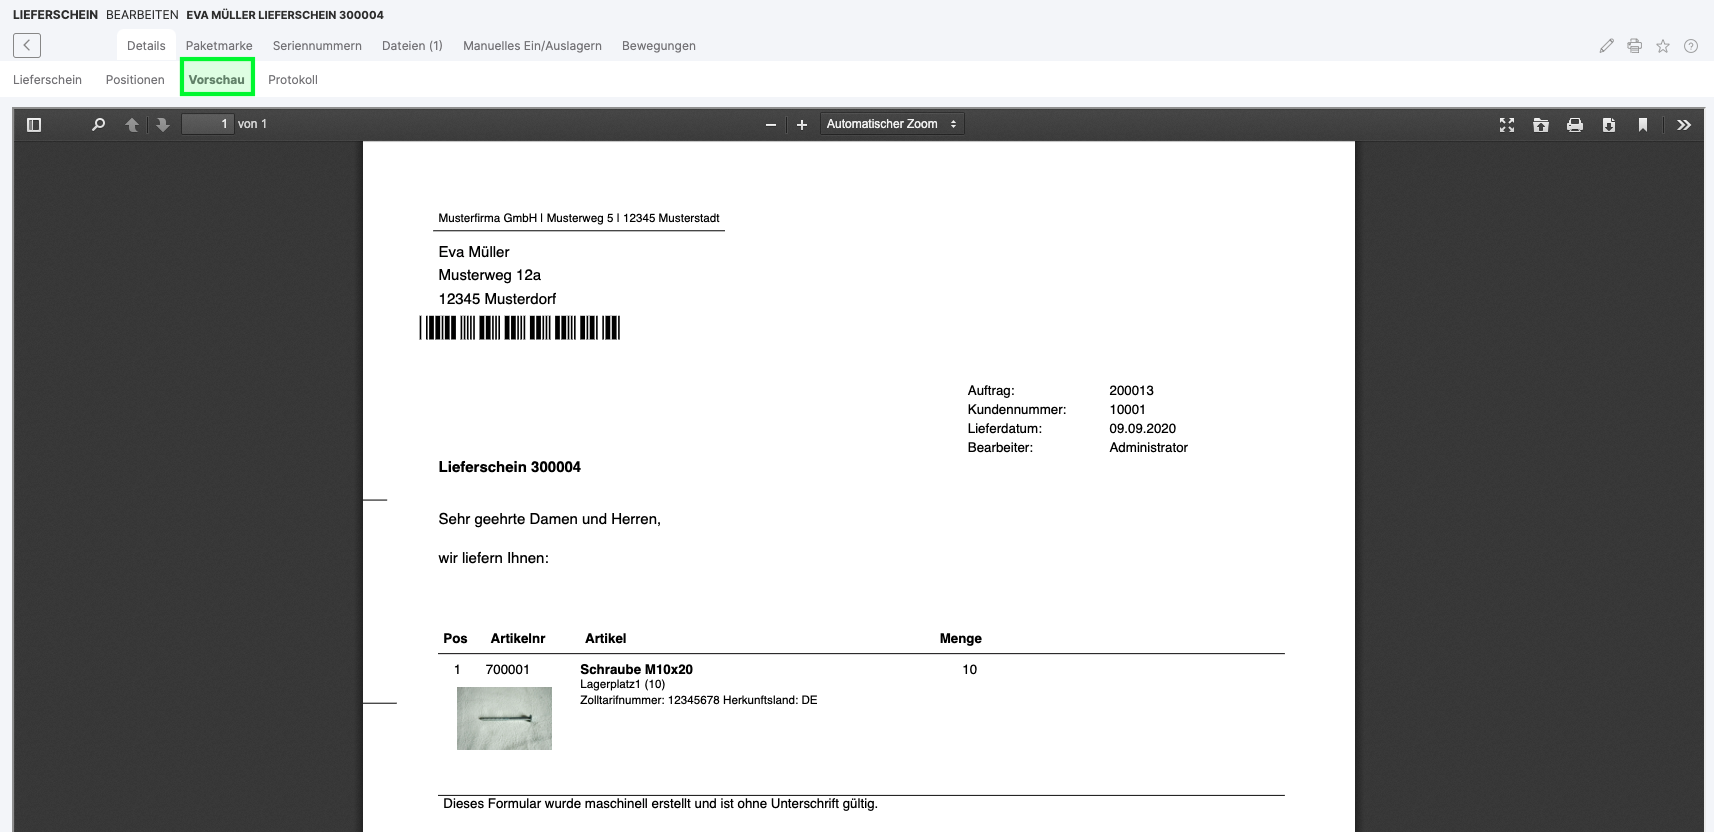
Task: Expand the PDF viewer tools menu
Action: tap(1684, 125)
